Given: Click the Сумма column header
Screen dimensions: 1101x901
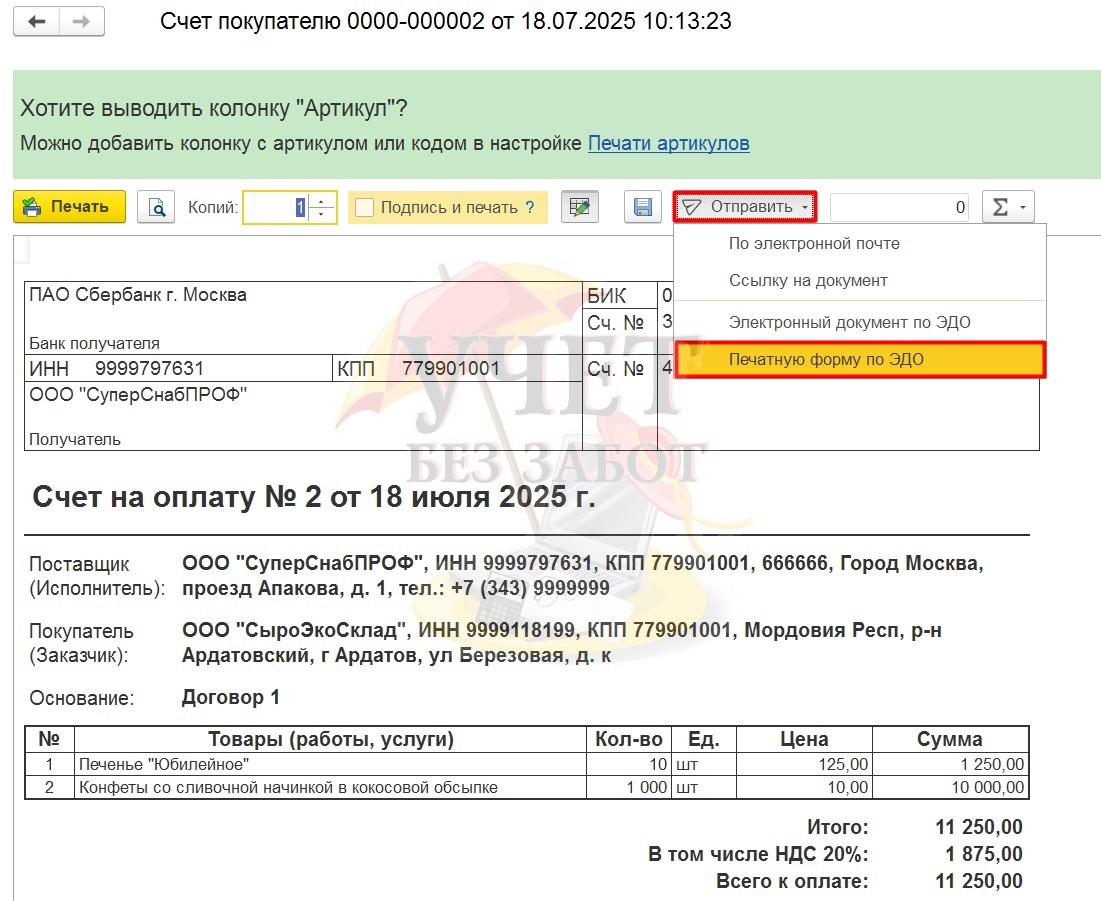Looking at the screenshot, I should 951,739.
